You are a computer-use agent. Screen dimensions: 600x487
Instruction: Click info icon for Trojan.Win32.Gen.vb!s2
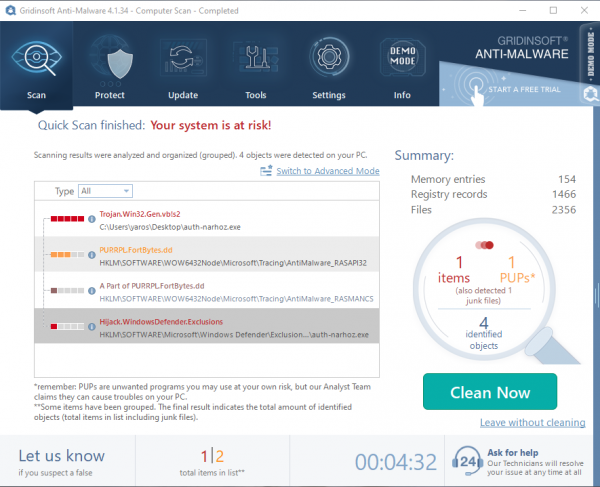click(x=92, y=219)
